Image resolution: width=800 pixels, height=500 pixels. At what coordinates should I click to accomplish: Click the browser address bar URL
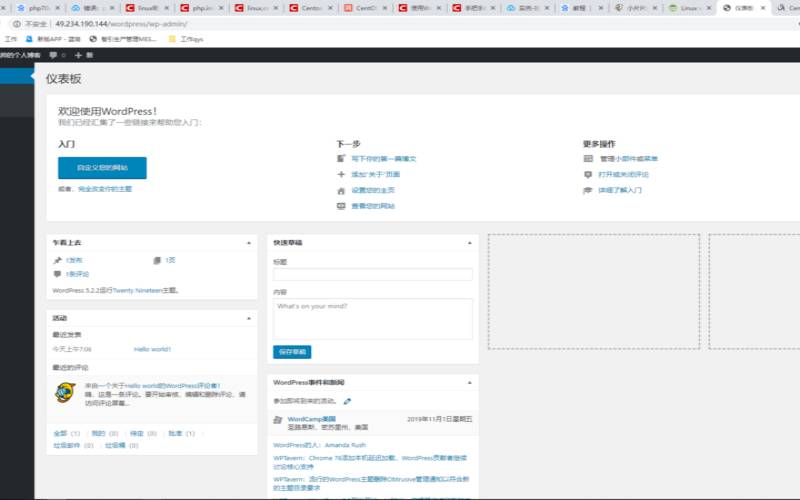(121, 24)
